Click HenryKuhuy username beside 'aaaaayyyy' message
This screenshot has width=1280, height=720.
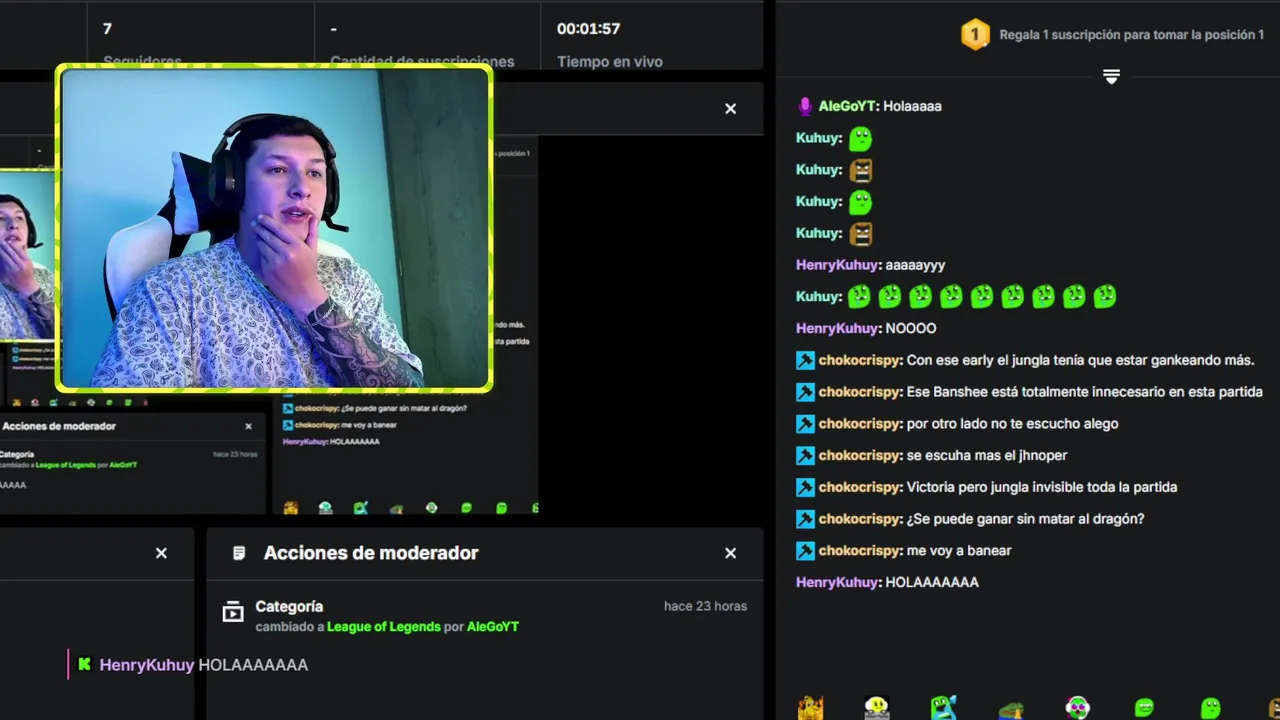pyautogui.click(x=838, y=265)
